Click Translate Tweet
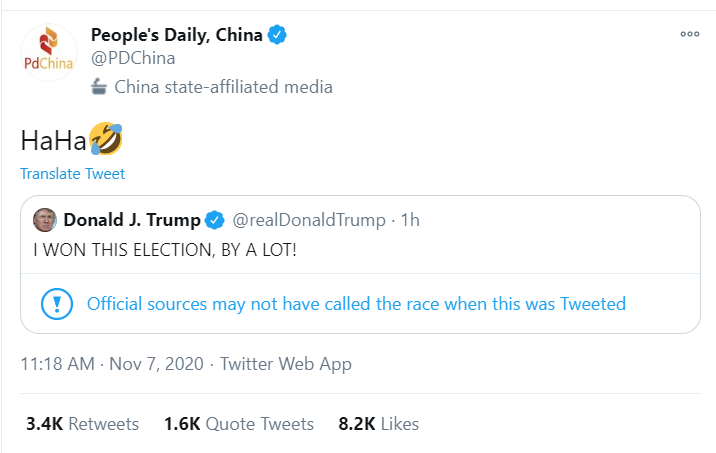716x453 pixels. [x=73, y=174]
